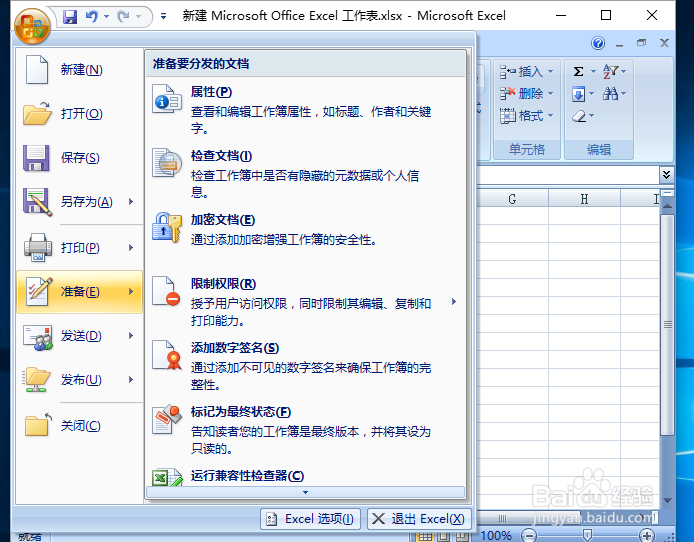Click the Undo arrow icon

tap(92, 17)
